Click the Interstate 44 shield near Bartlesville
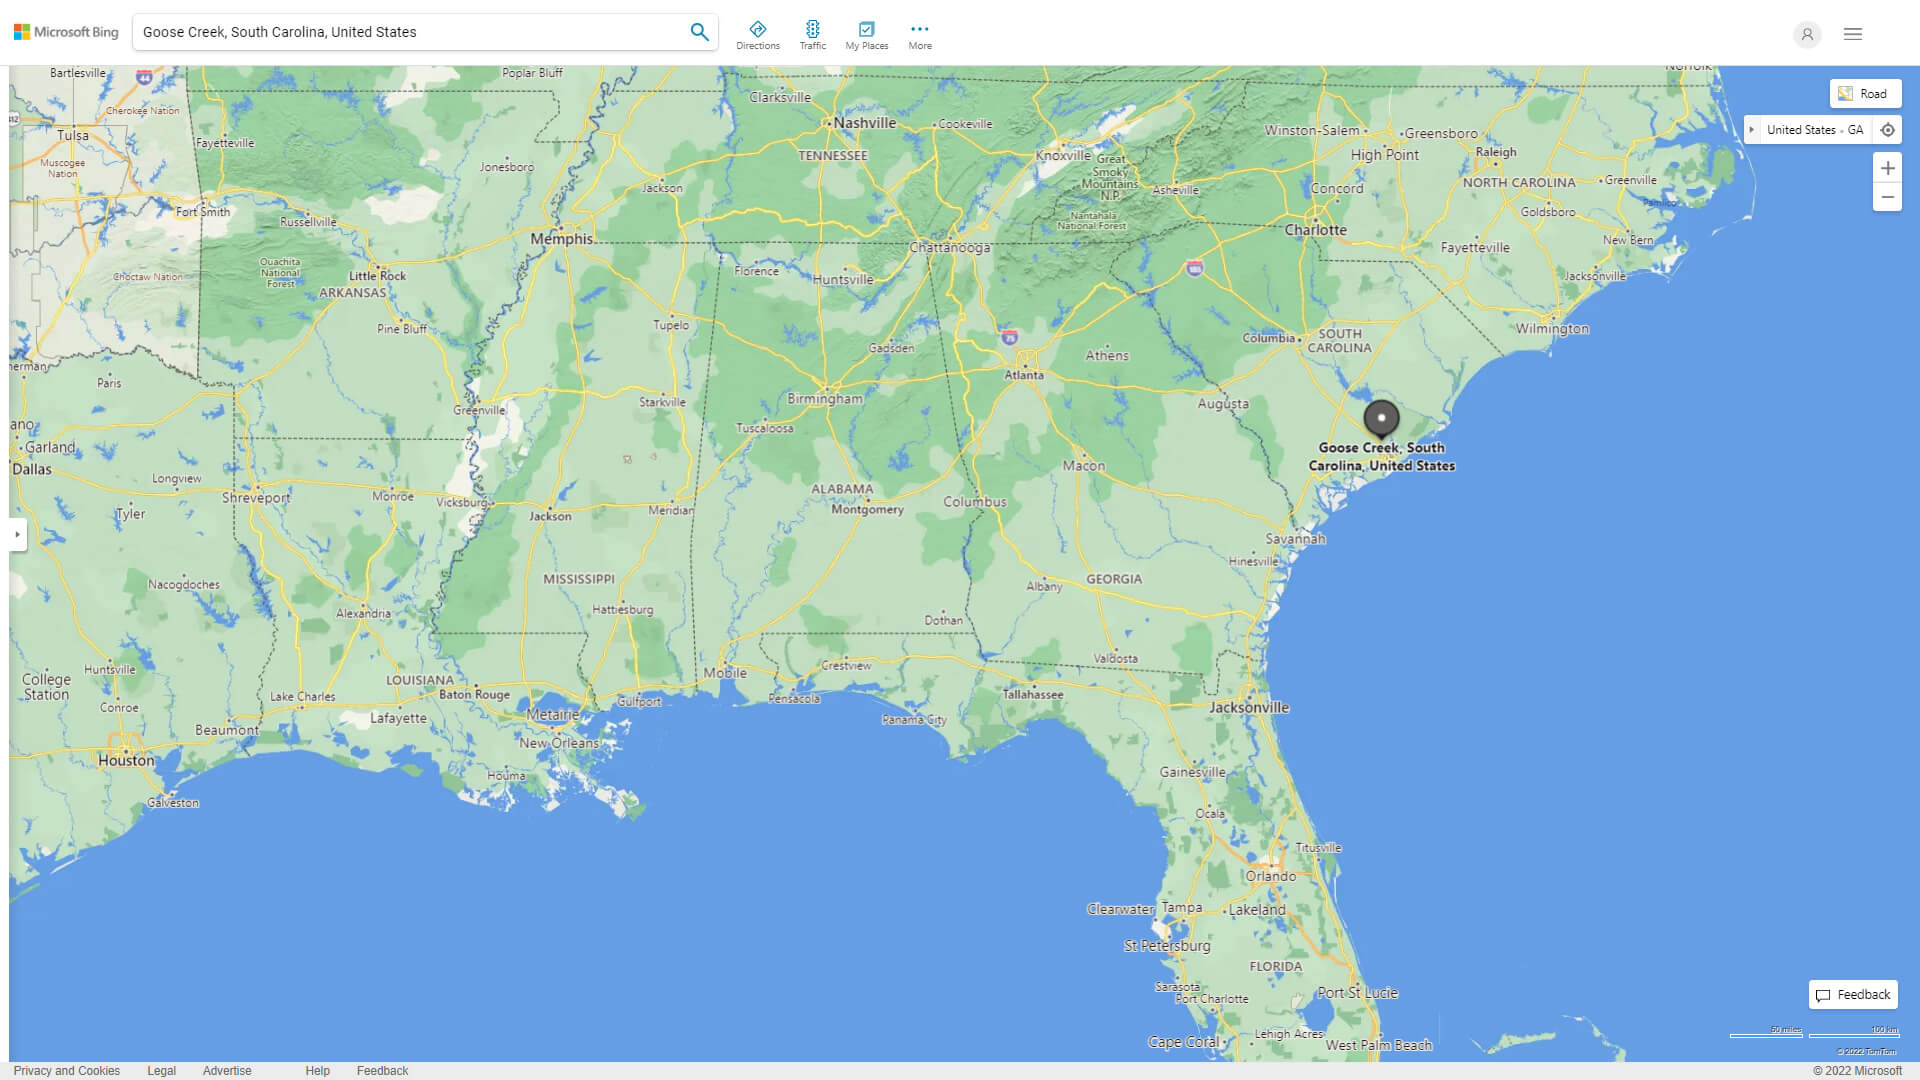 [x=145, y=77]
